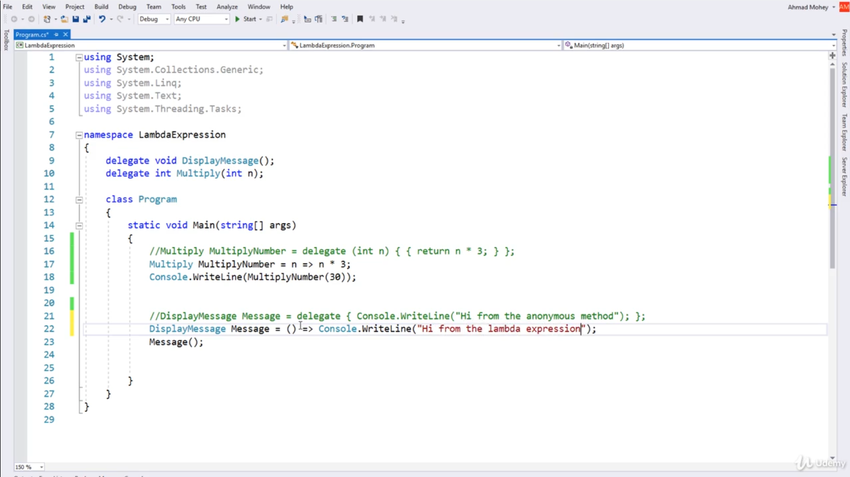Open the Analyze menu
Image resolution: width=850 pixels, height=477 pixels.
[x=227, y=7]
